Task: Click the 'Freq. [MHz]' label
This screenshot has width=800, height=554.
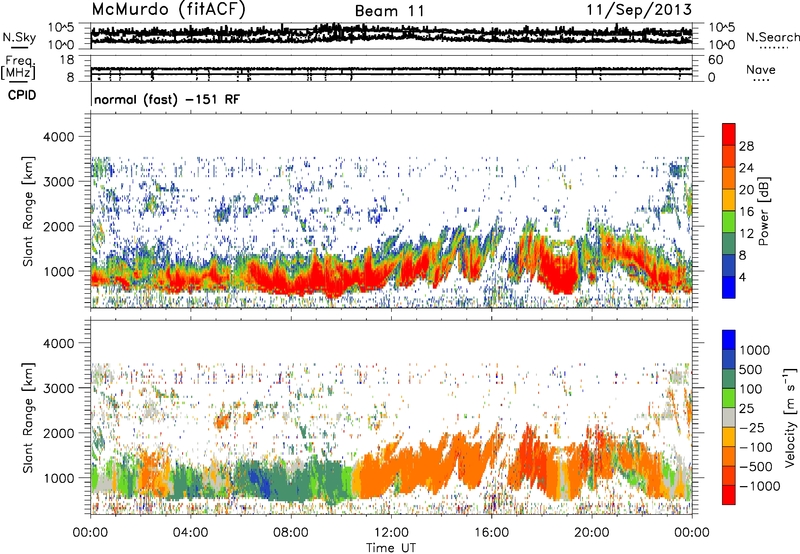Action: pos(20,67)
